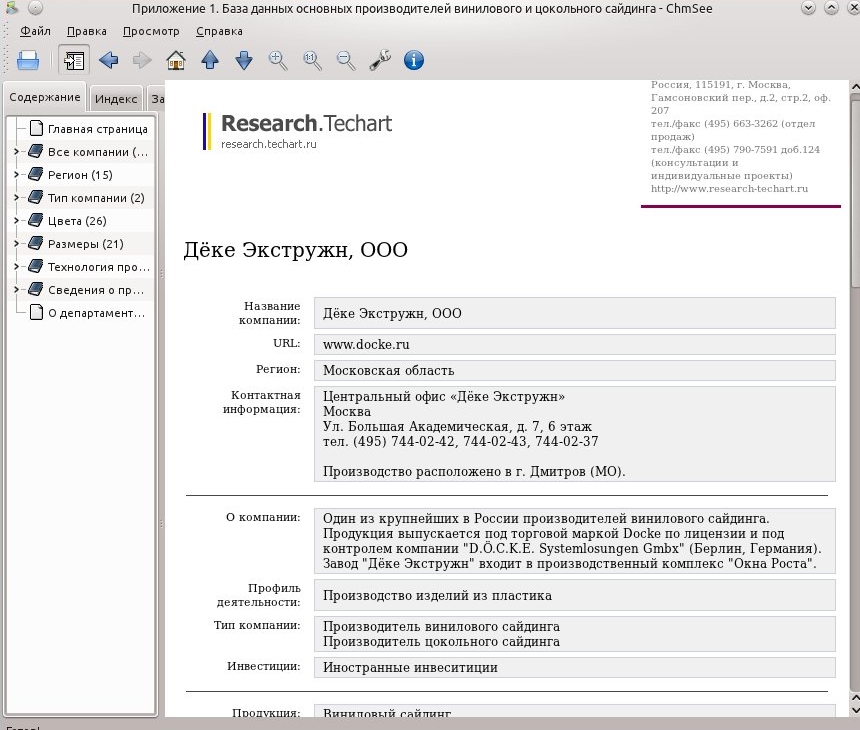860x730 pixels.
Task: Select Регион (15) tree item
Action: (80, 175)
